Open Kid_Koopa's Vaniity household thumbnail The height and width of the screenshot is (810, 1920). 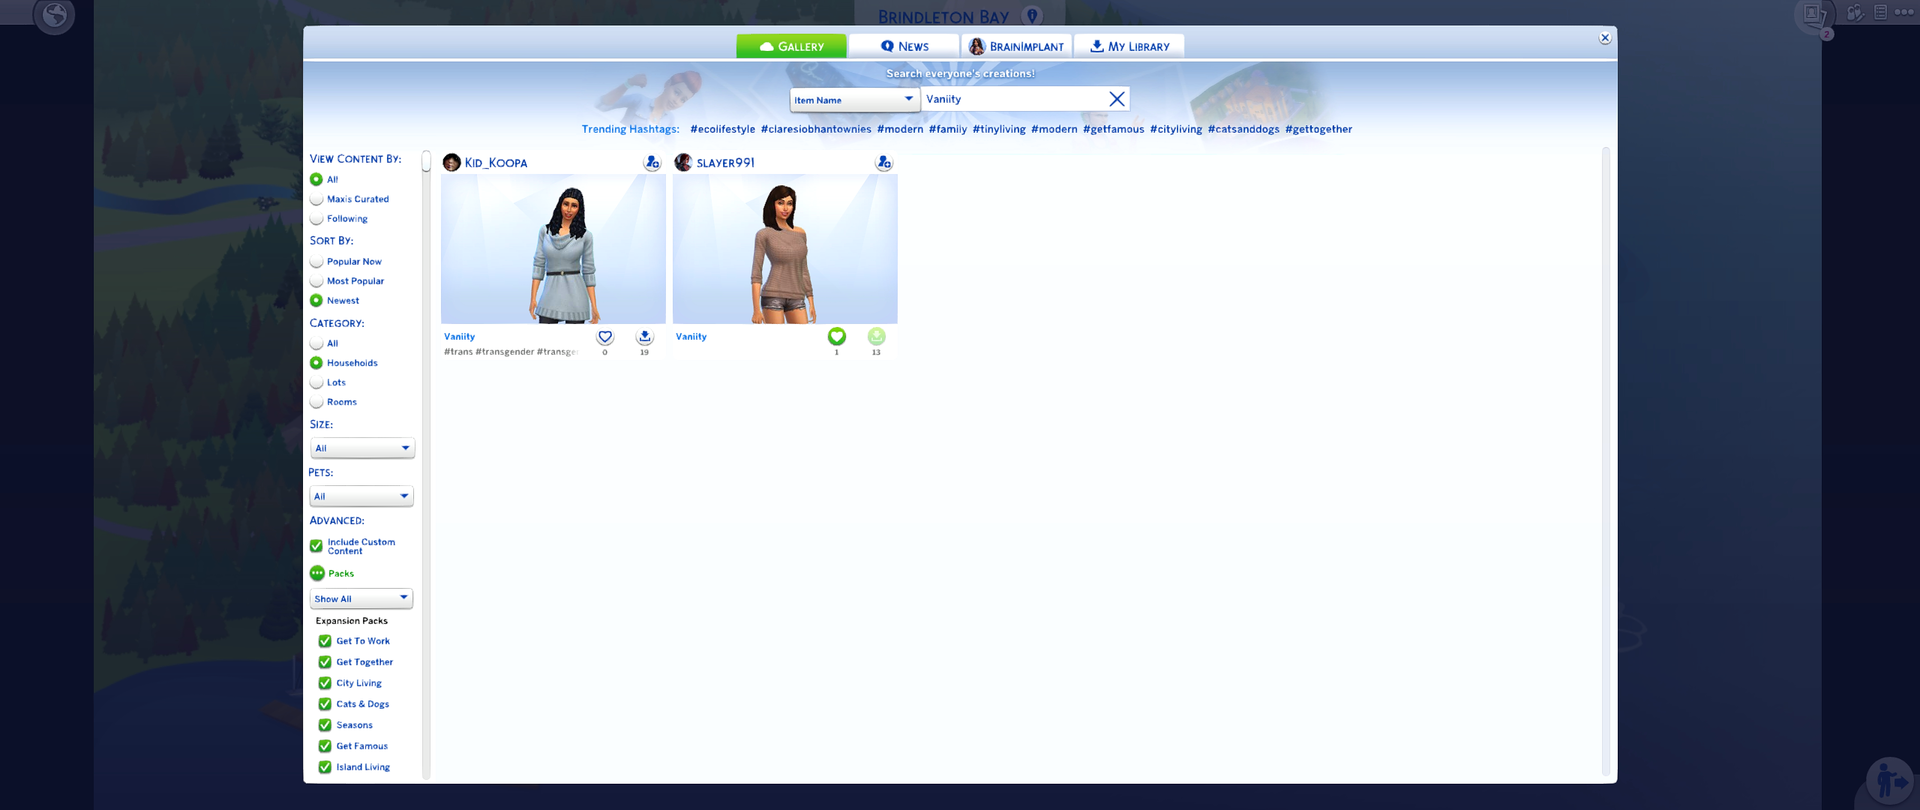tap(553, 249)
